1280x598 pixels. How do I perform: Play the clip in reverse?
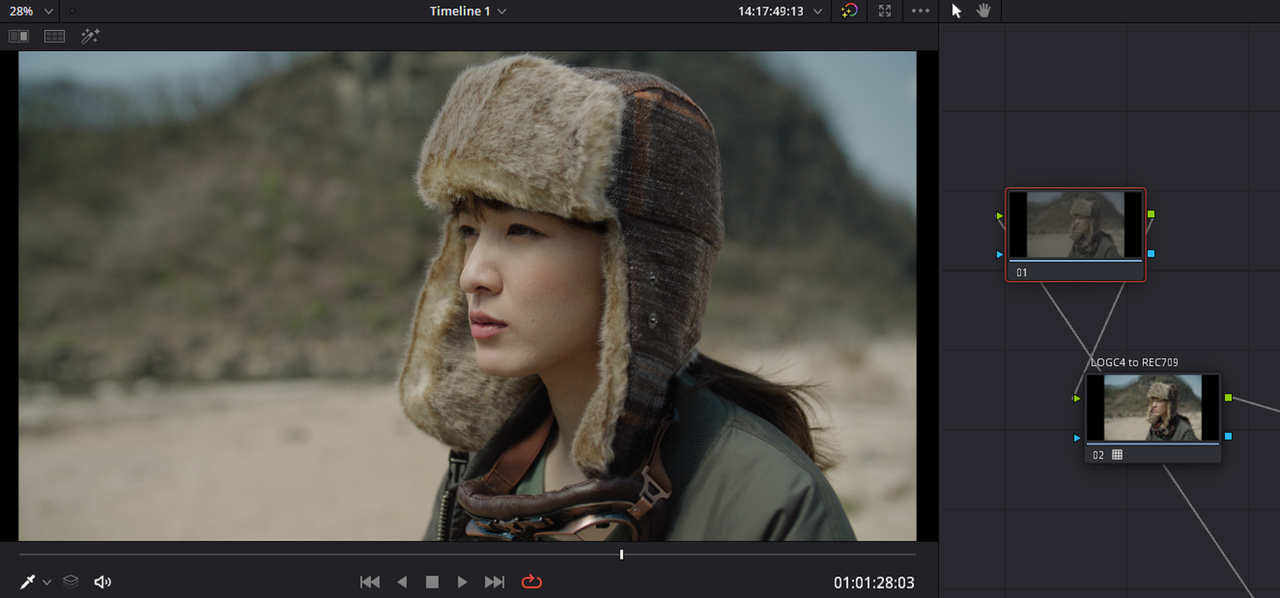click(402, 581)
